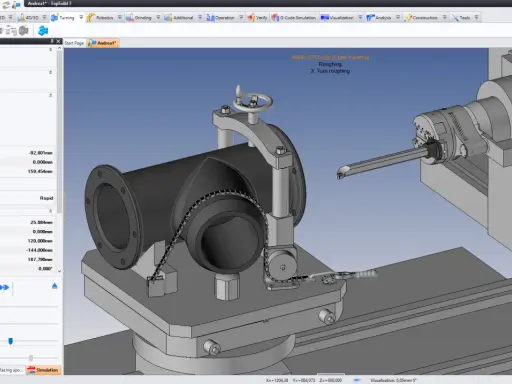The image size is (512, 384).
Task: Click the Analysis tab icon
Action: click(x=370, y=18)
